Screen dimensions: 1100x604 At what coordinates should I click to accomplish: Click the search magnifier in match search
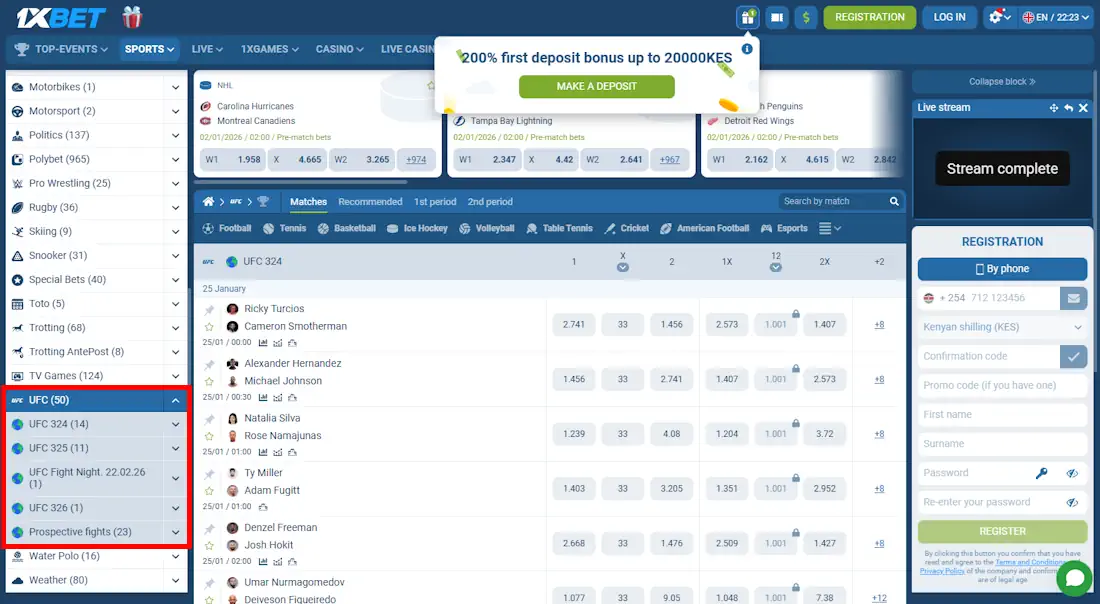click(894, 201)
